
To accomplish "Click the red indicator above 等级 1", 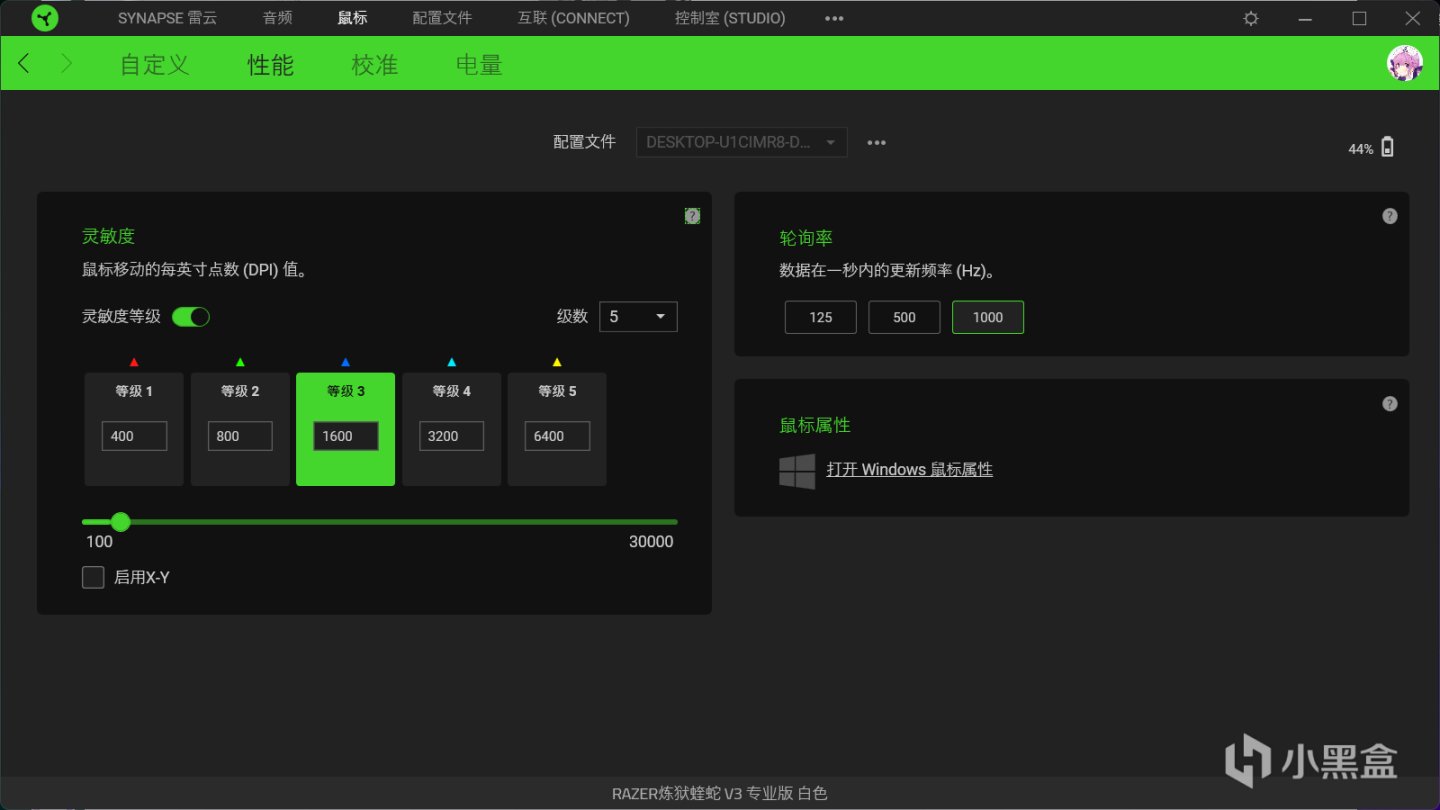I will pos(134,362).
